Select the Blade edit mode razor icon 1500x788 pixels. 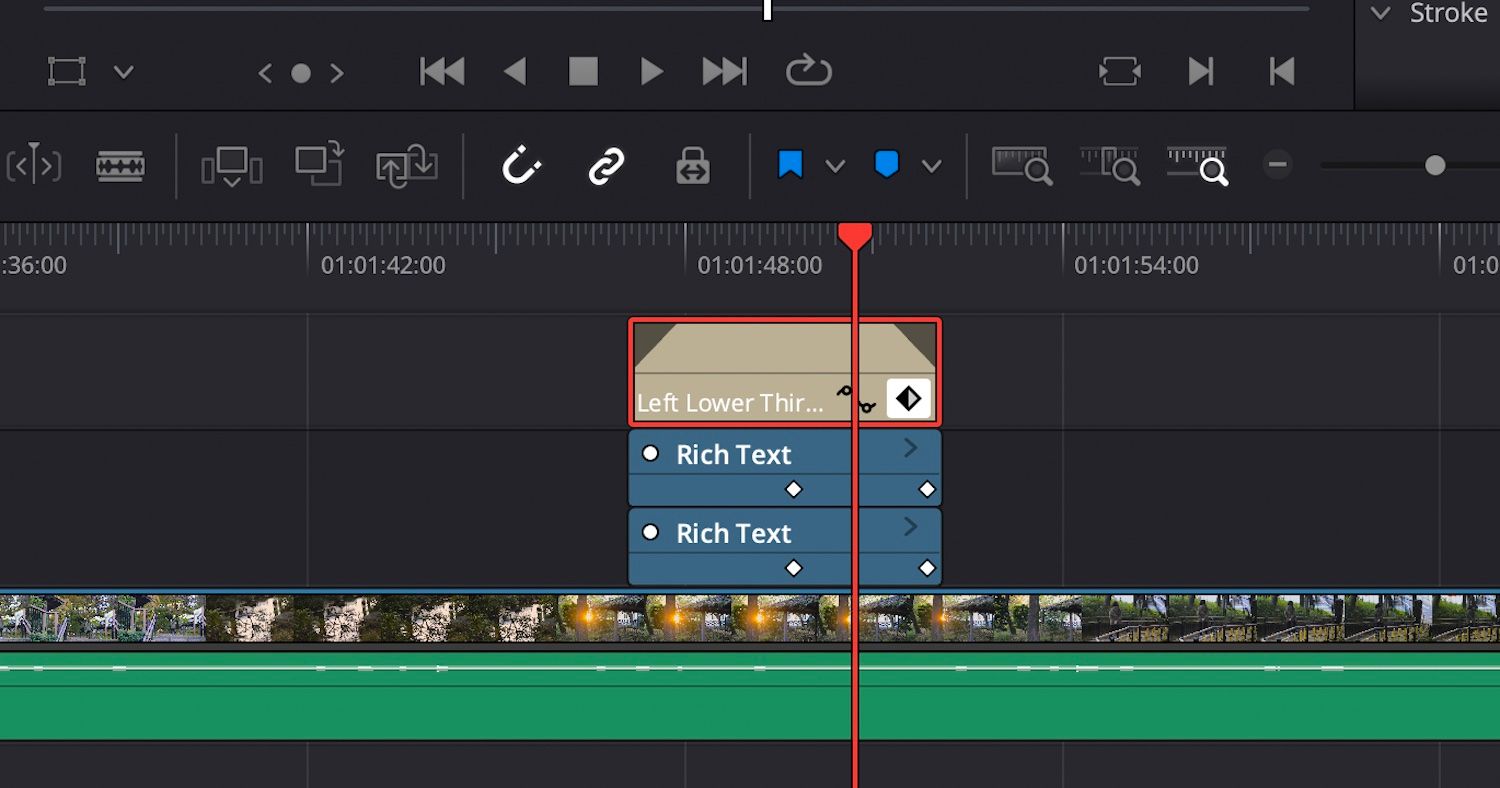120,166
